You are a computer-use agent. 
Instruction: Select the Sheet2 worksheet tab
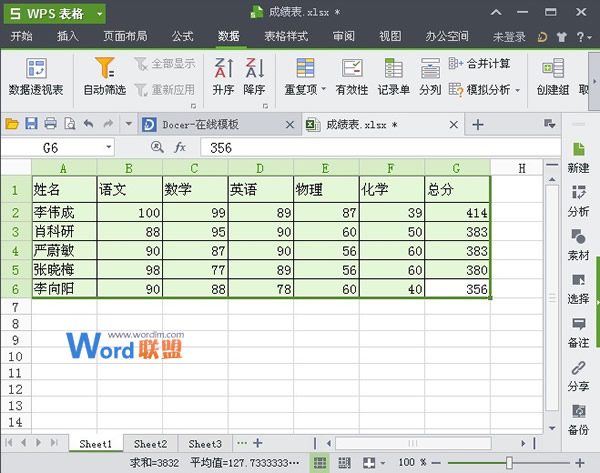150,443
